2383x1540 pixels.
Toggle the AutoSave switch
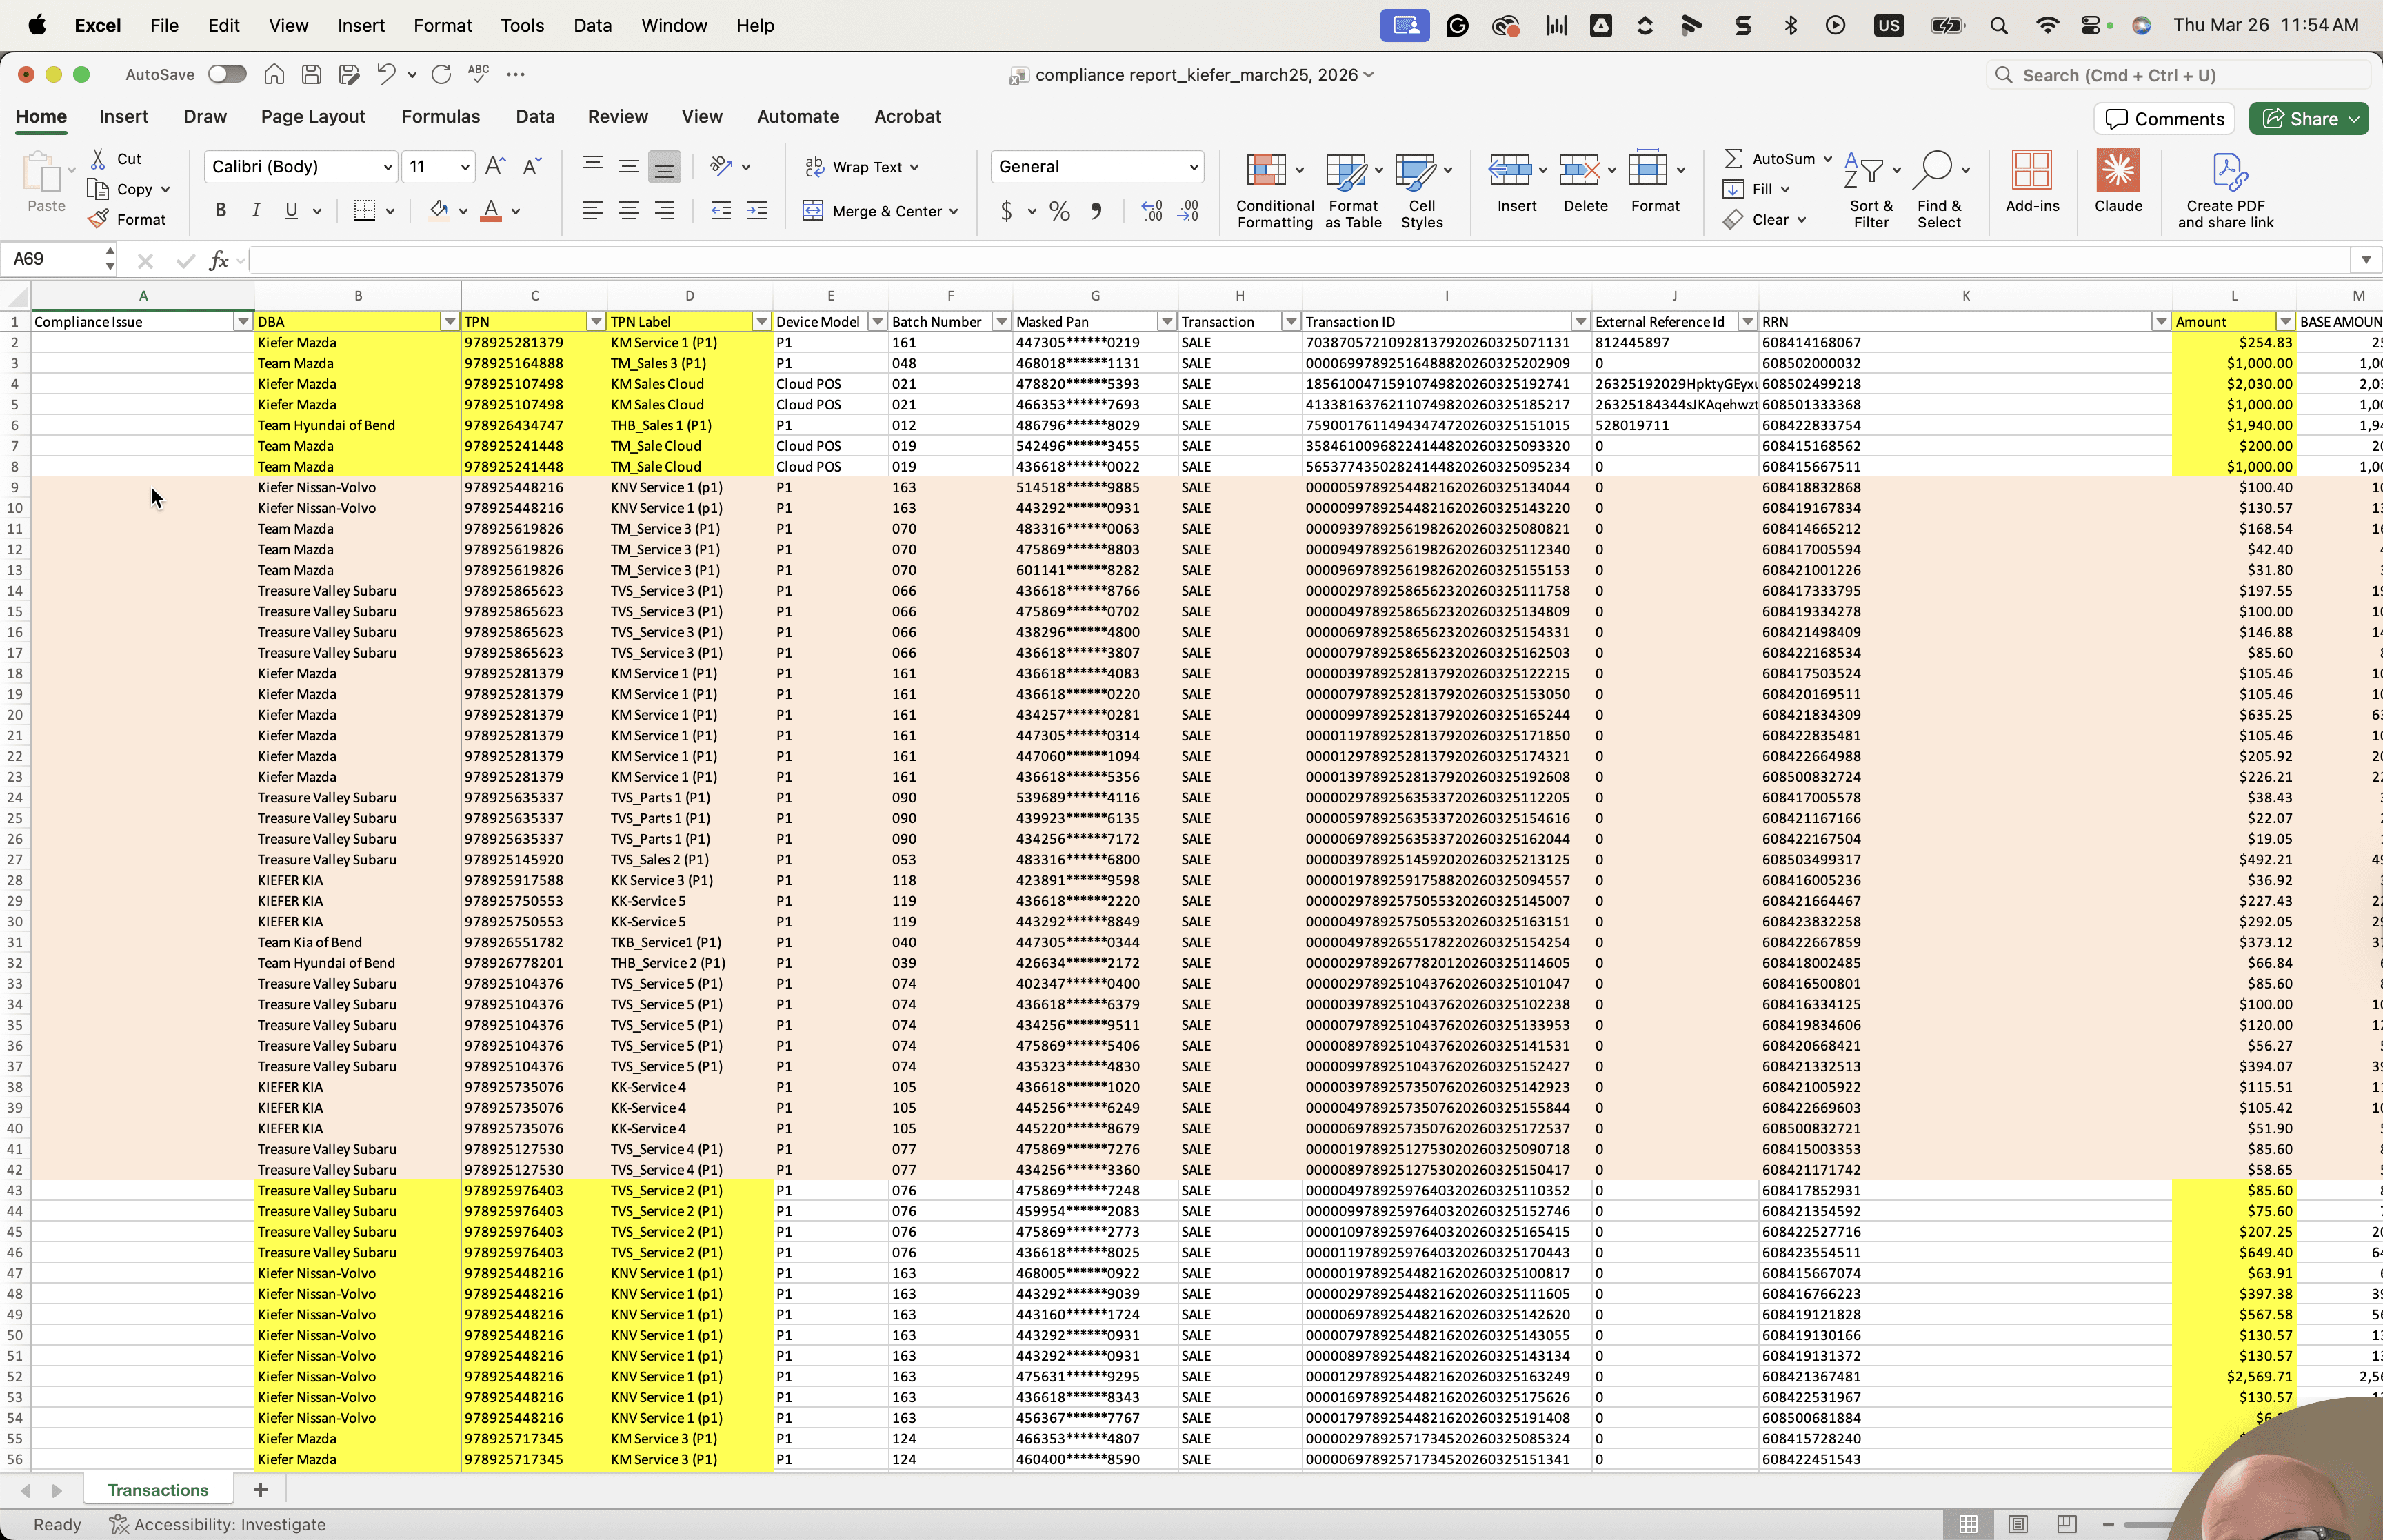pos(227,74)
